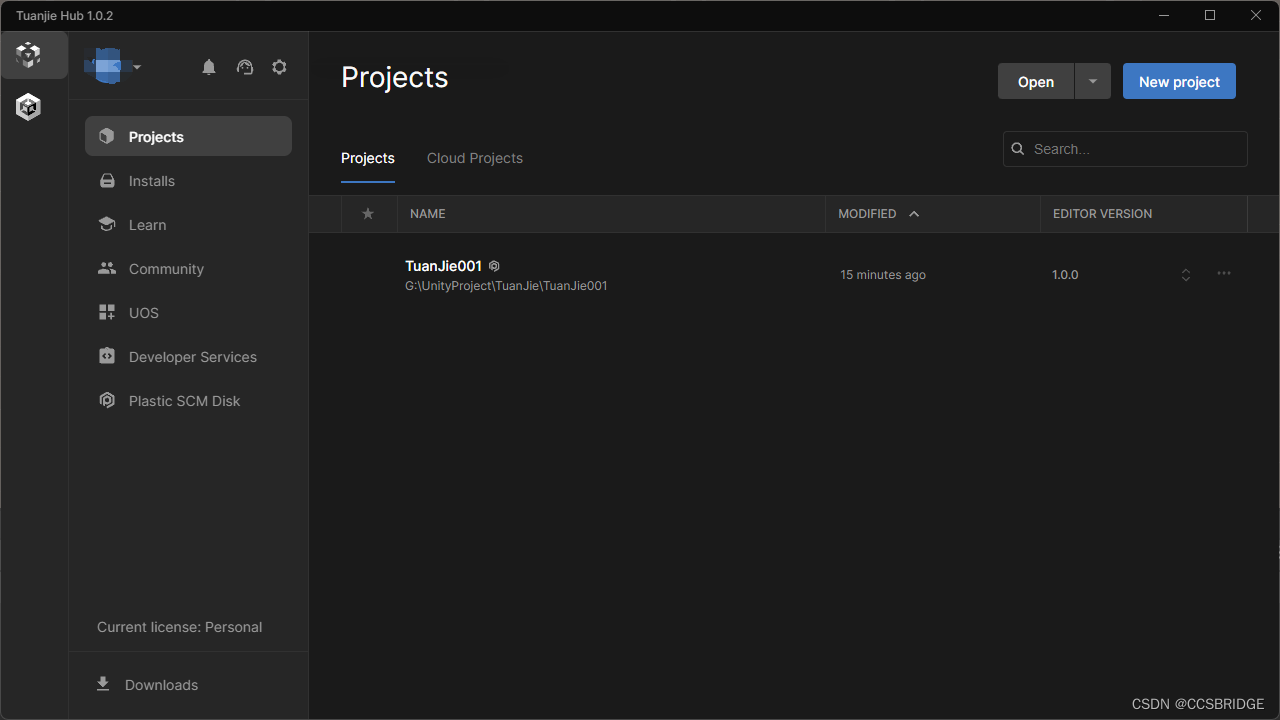This screenshot has height=720, width=1280.
Task: Click the icon next to TuanJie001 name
Action: point(494,266)
